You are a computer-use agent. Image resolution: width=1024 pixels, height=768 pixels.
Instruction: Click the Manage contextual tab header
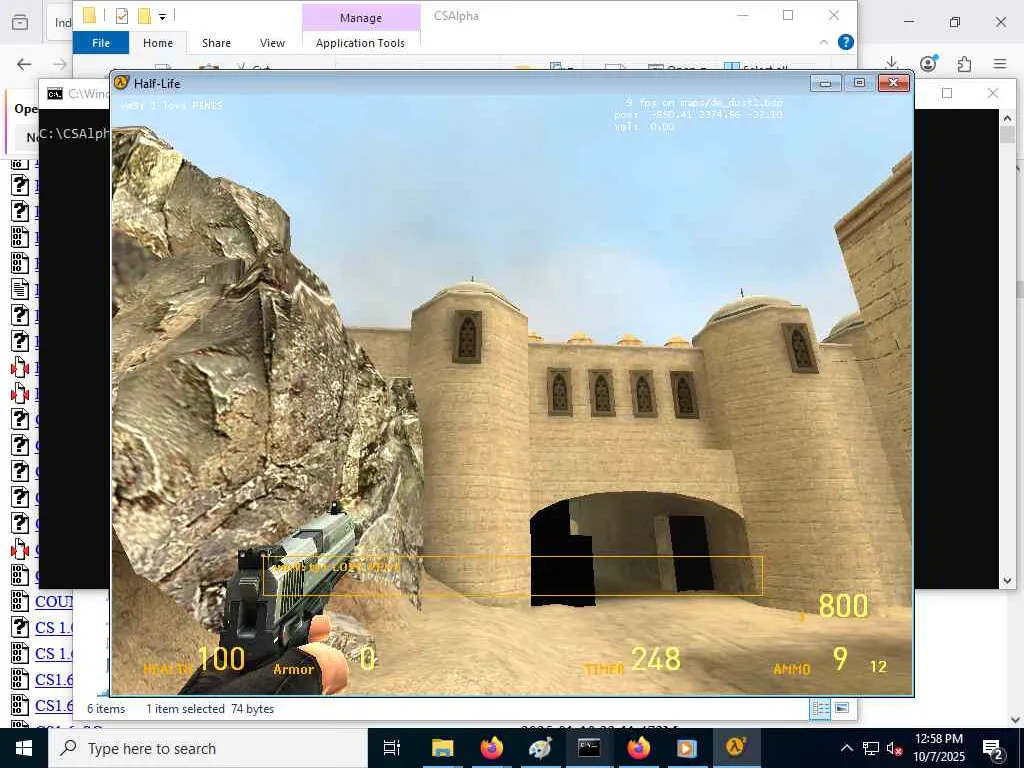[x=361, y=18]
